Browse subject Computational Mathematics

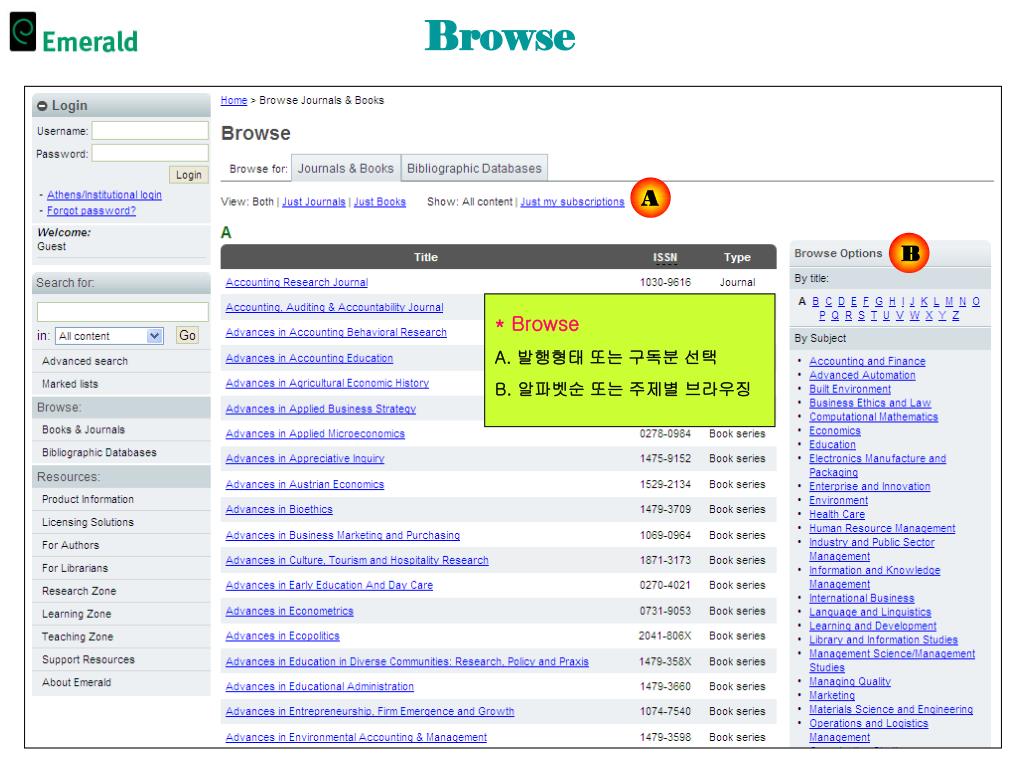874,417
